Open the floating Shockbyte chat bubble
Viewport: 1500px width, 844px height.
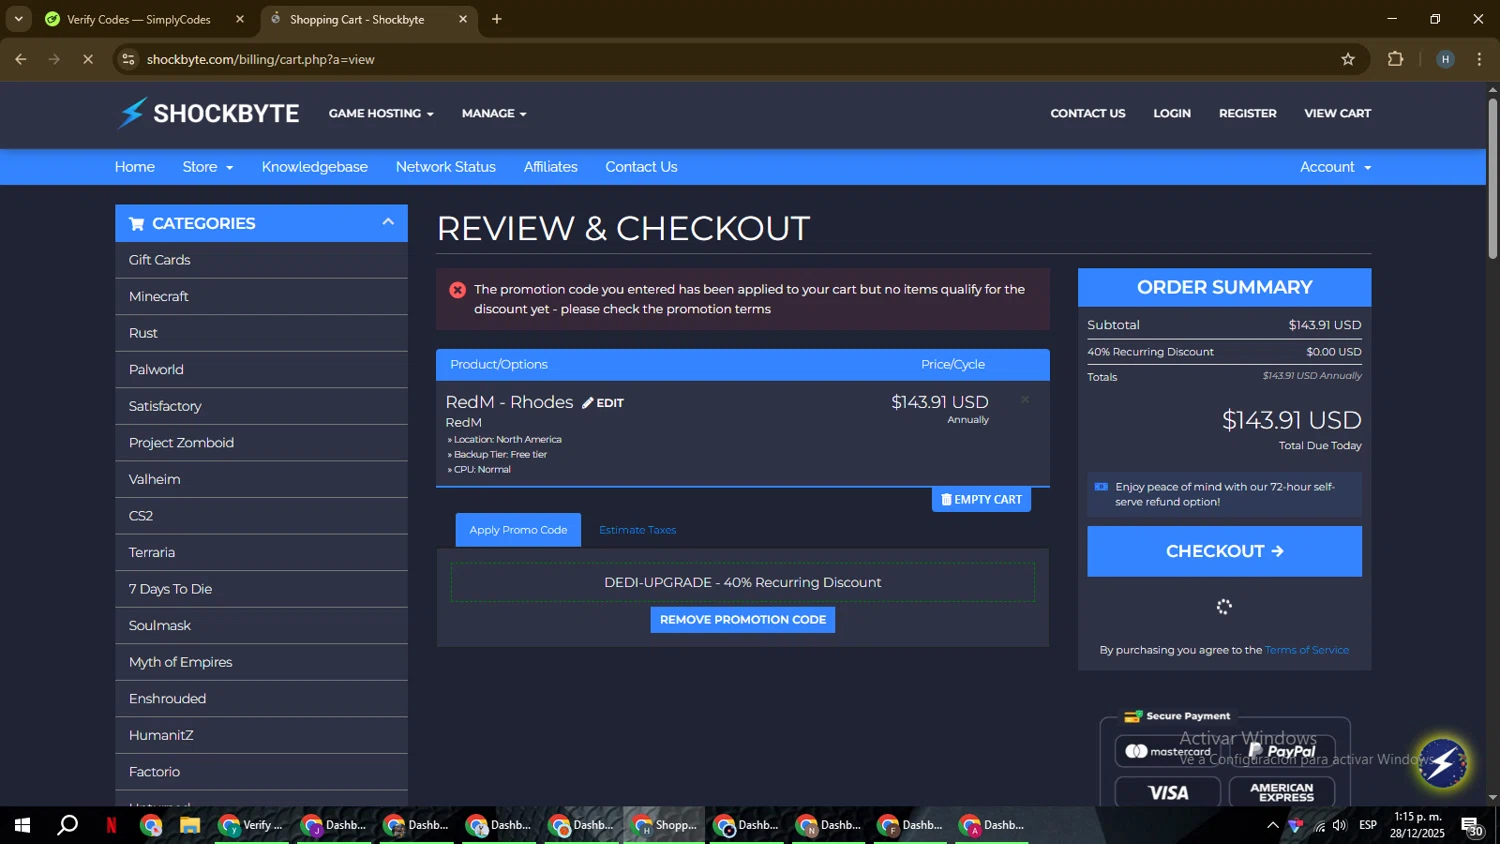(x=1443, y=764)
